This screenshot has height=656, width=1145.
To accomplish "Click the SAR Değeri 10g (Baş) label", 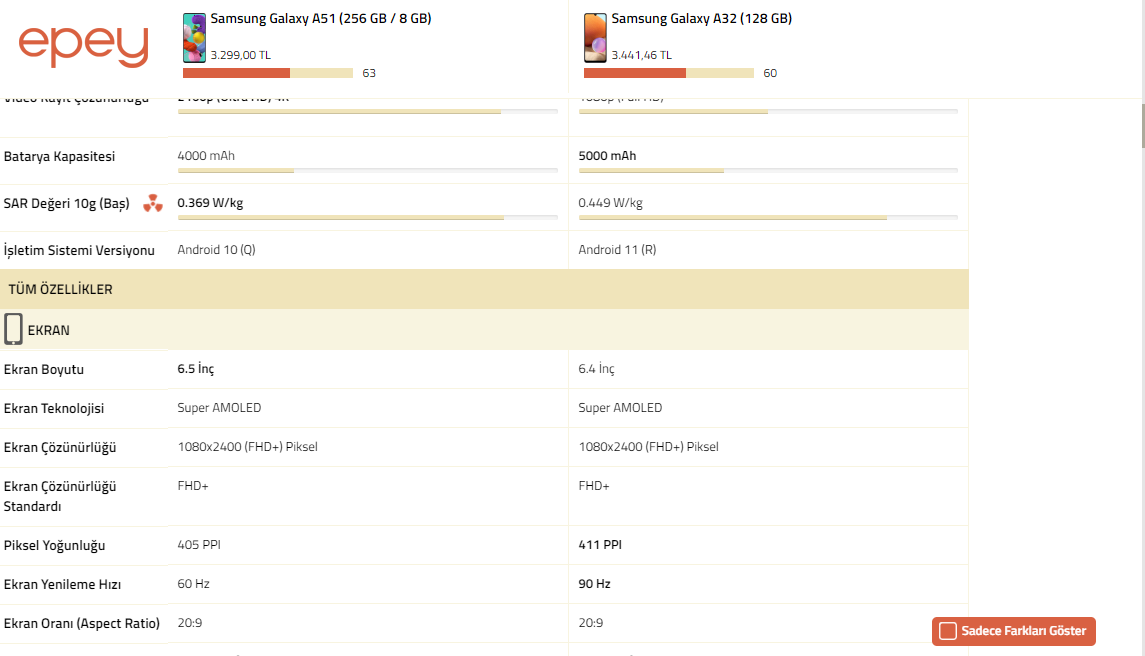I will (x=66, y=203).
